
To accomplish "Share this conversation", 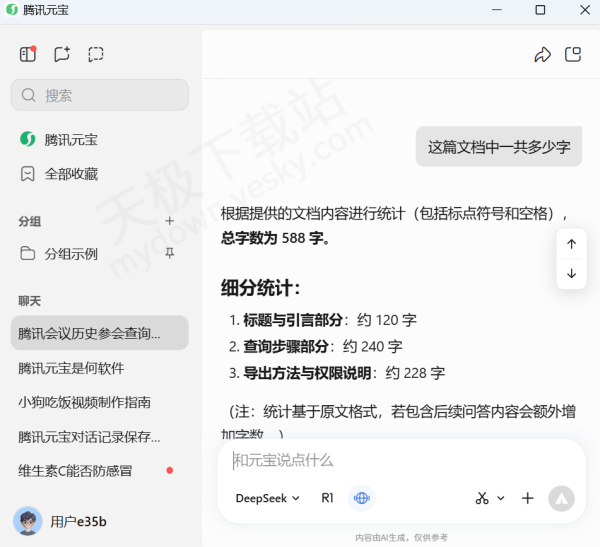I will click(x=542, y=55).
